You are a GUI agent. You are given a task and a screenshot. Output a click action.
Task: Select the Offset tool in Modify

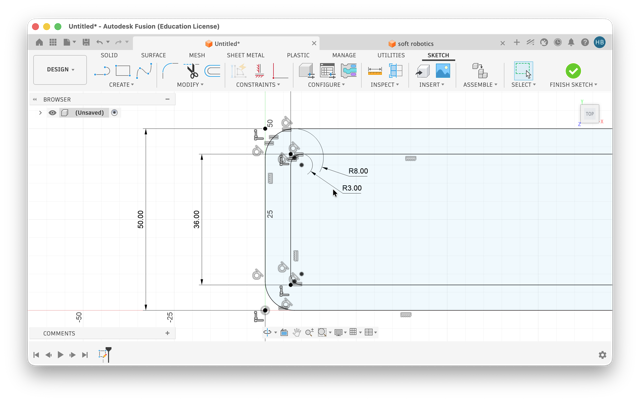(x=212, y=71)
